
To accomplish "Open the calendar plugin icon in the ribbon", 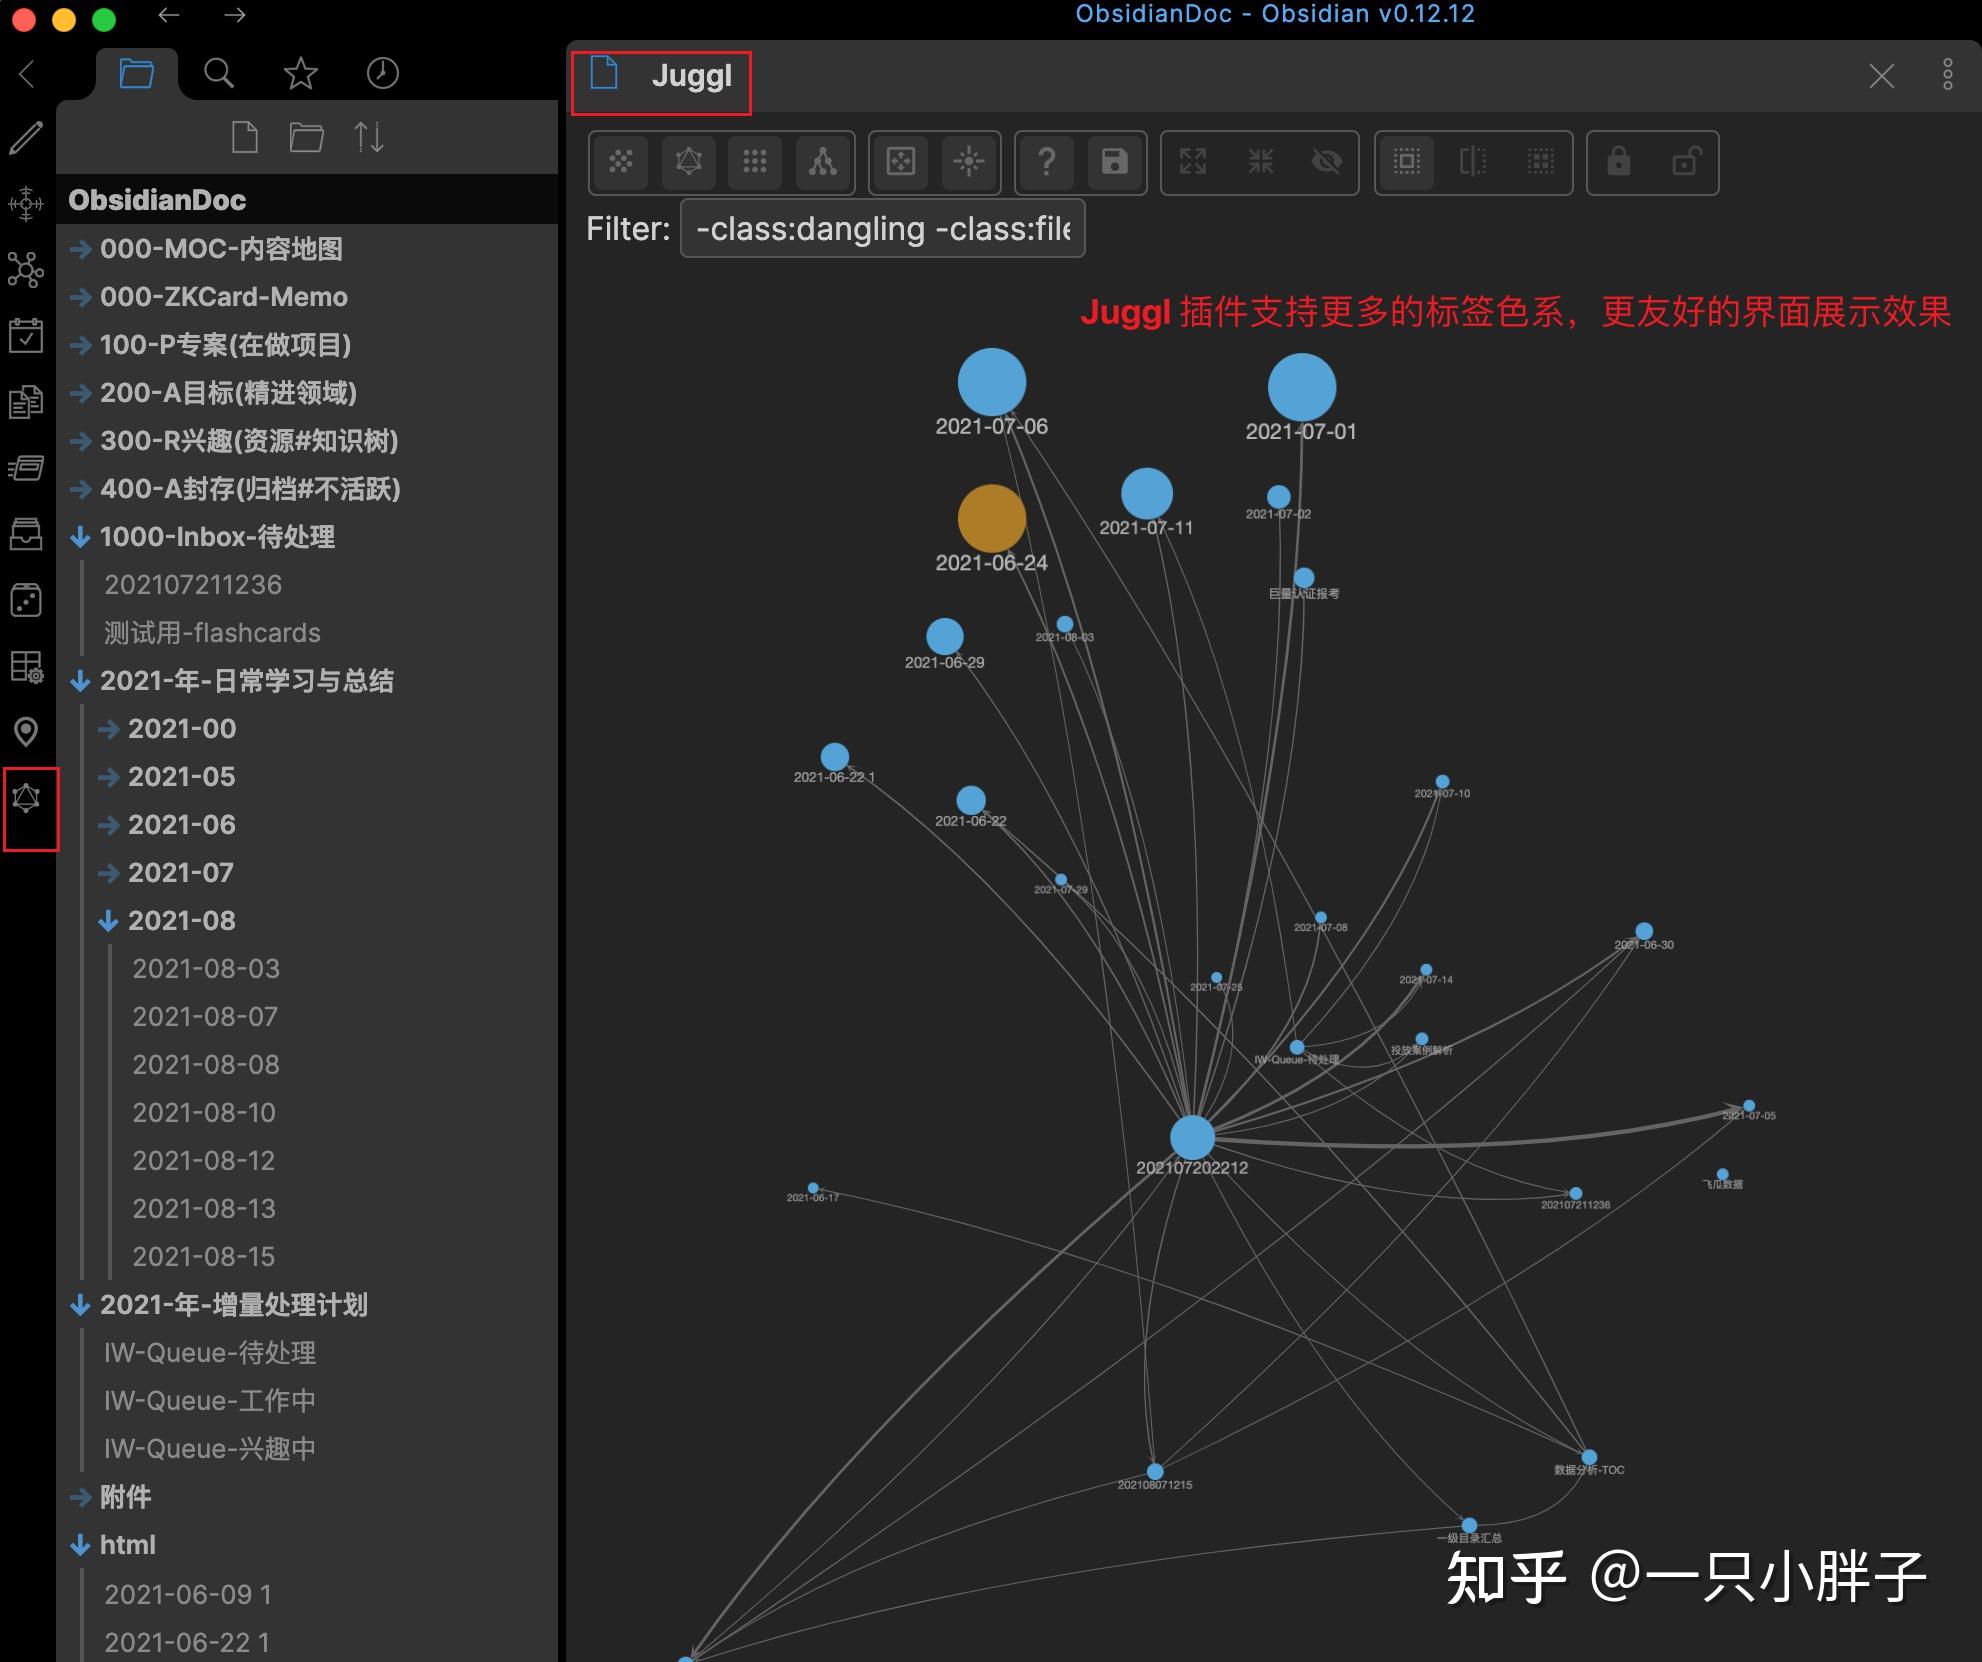I will pos(27,334).
